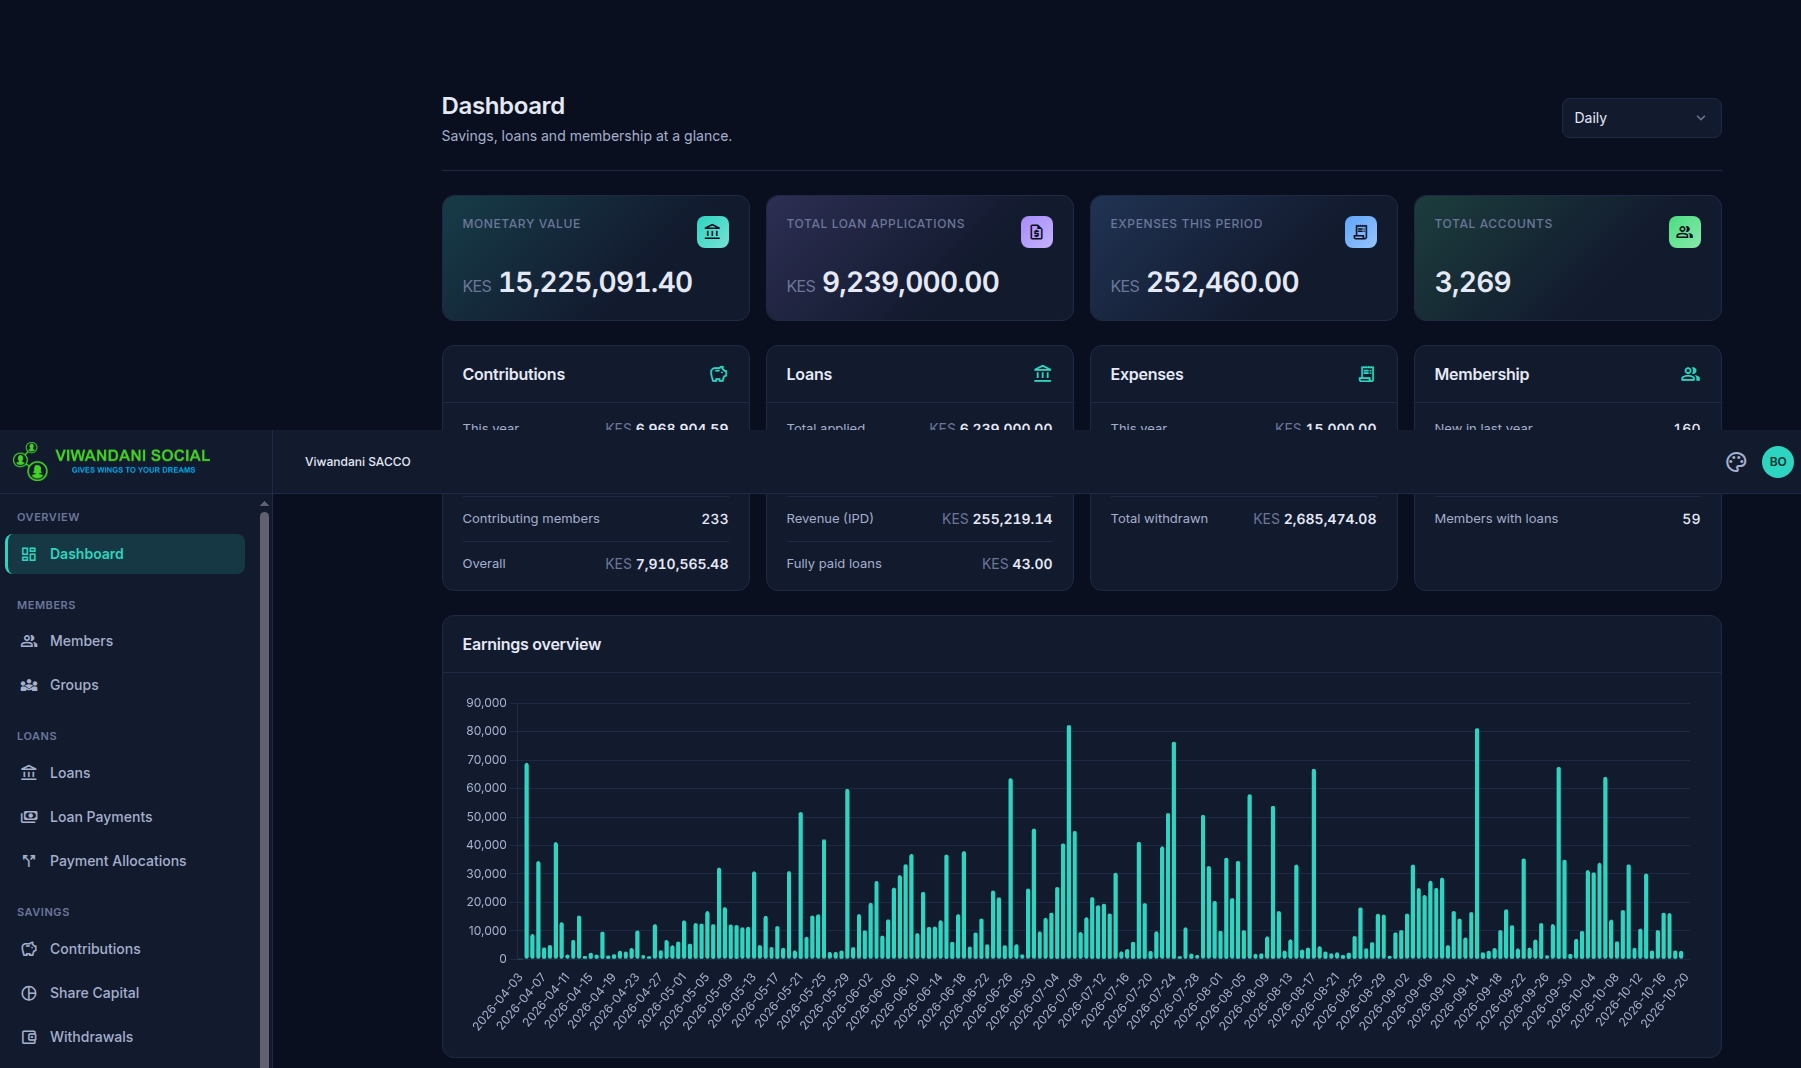Open the Groups page
Image resolution: width=1801 pixels, height=1068 pixels.
[125, 685]
